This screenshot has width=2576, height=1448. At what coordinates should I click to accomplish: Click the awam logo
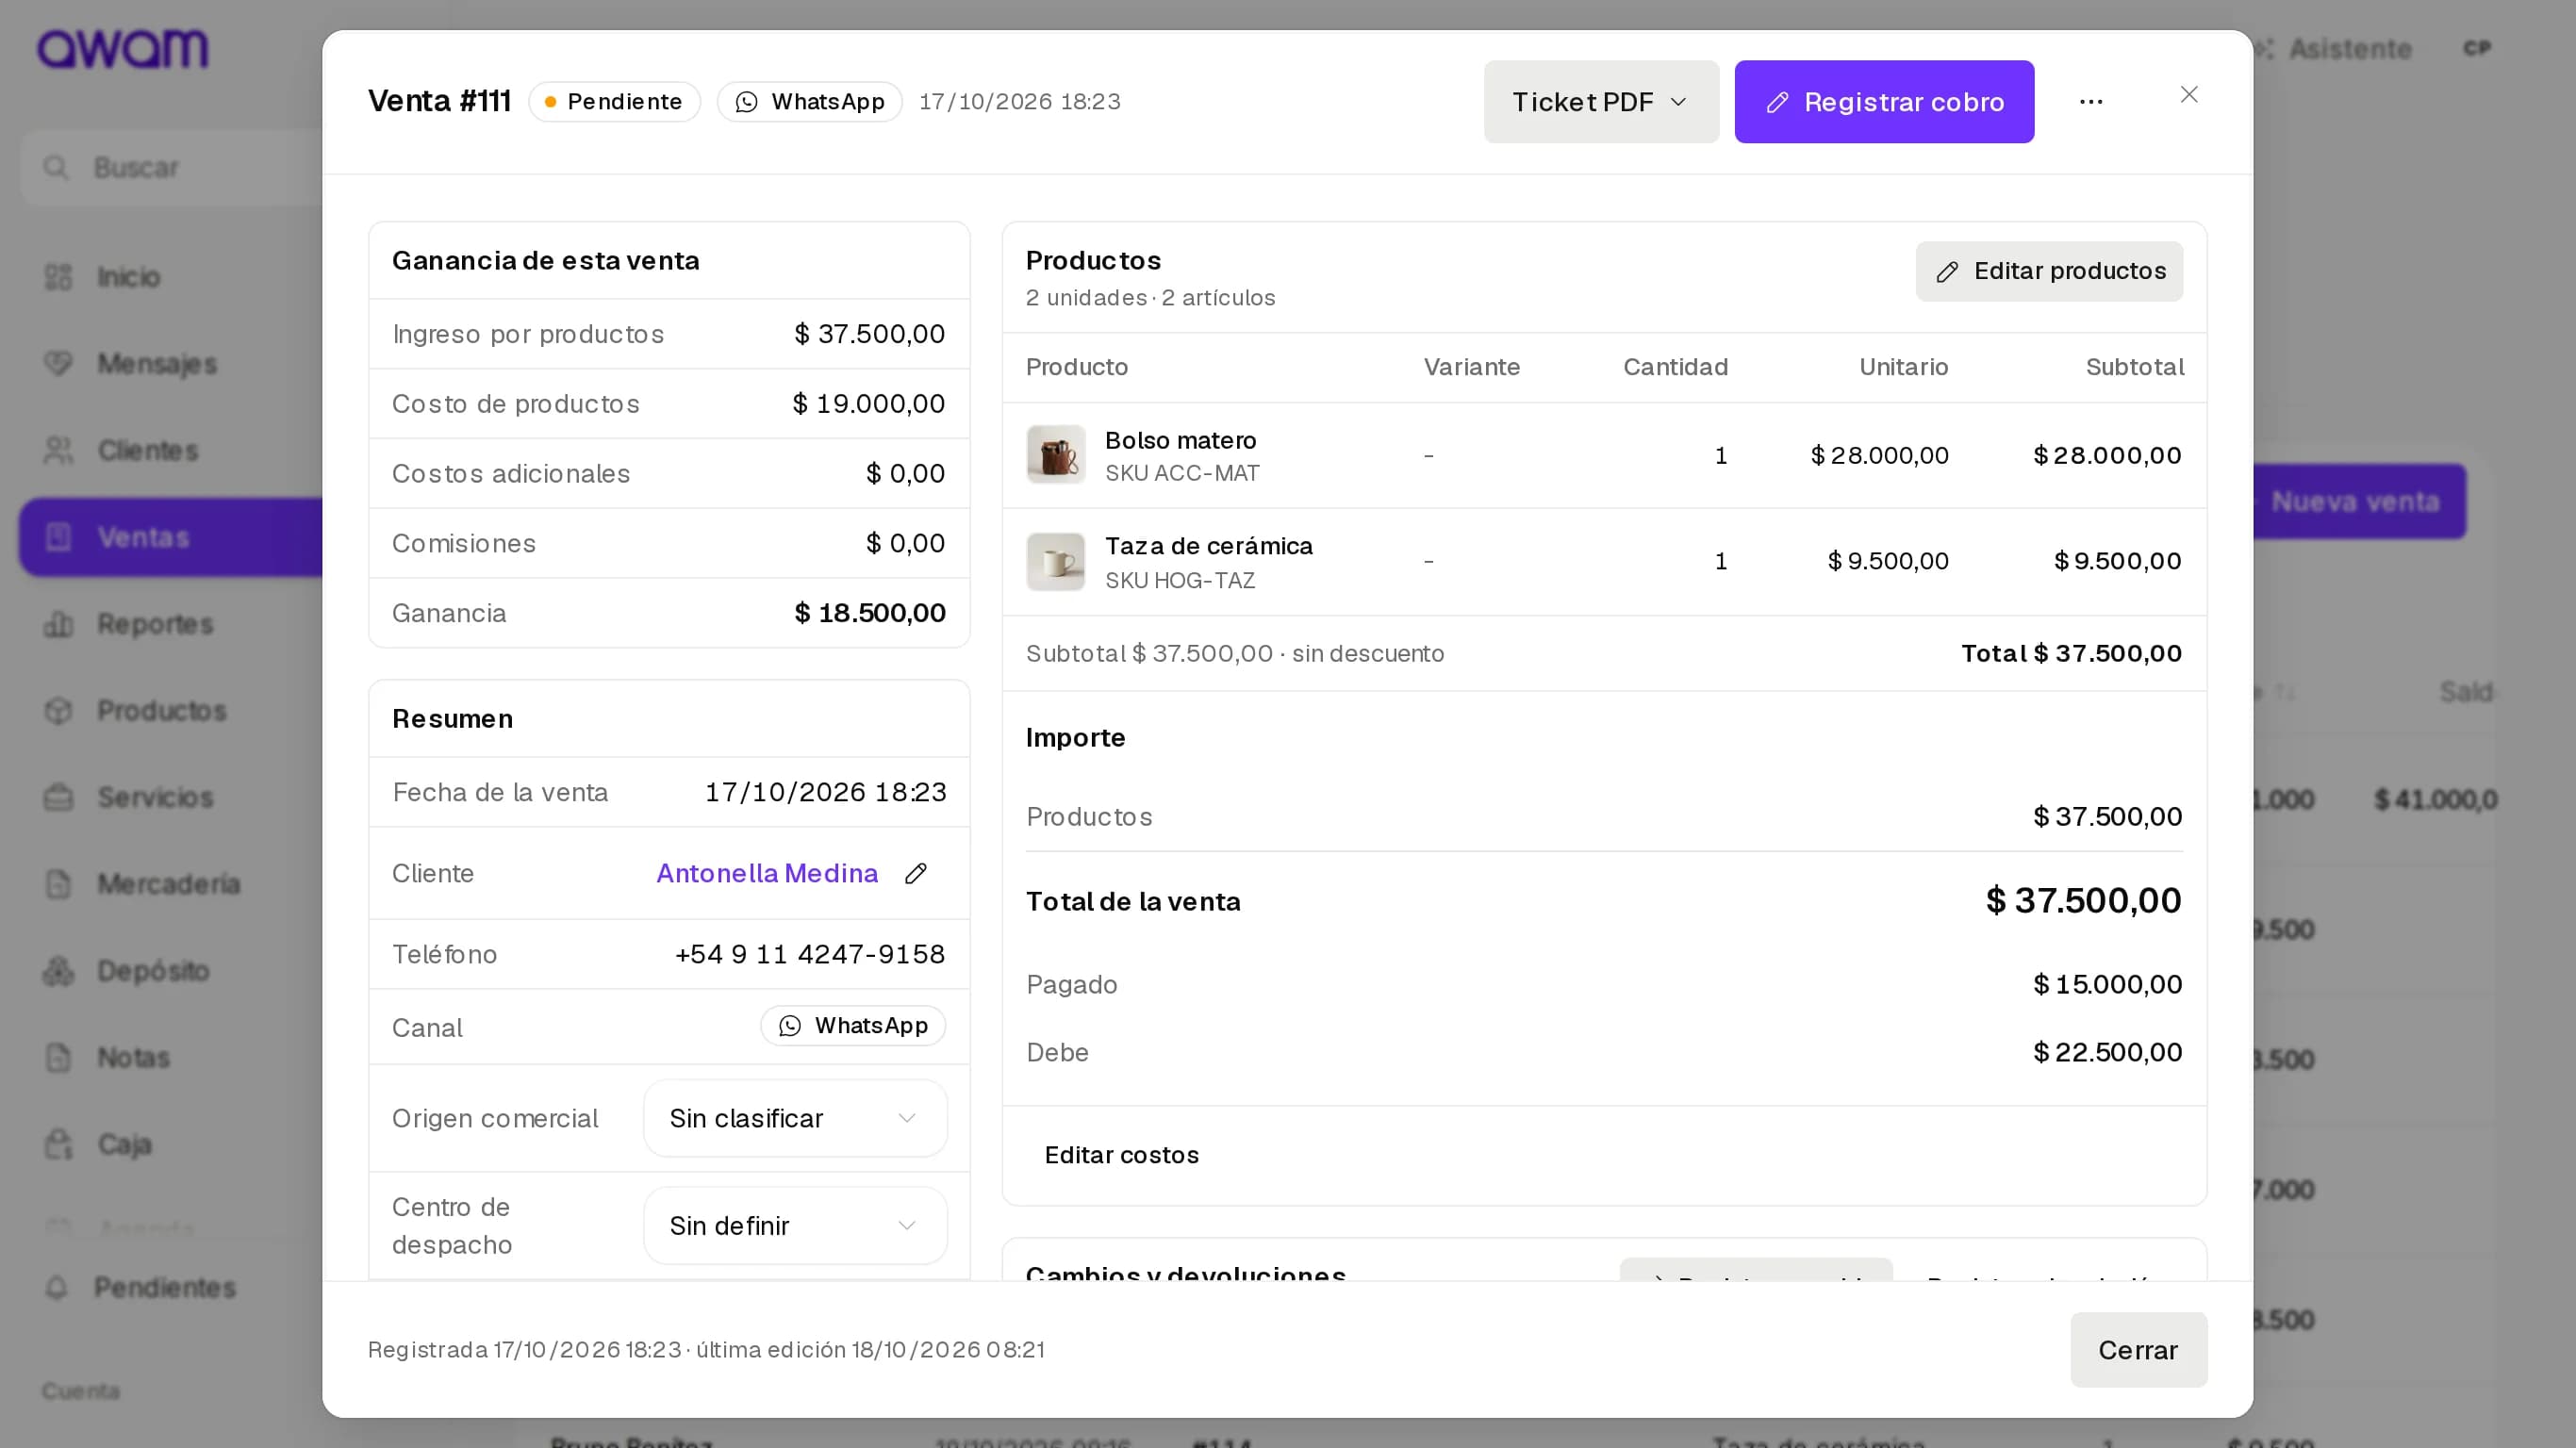(x=123, y=49)
